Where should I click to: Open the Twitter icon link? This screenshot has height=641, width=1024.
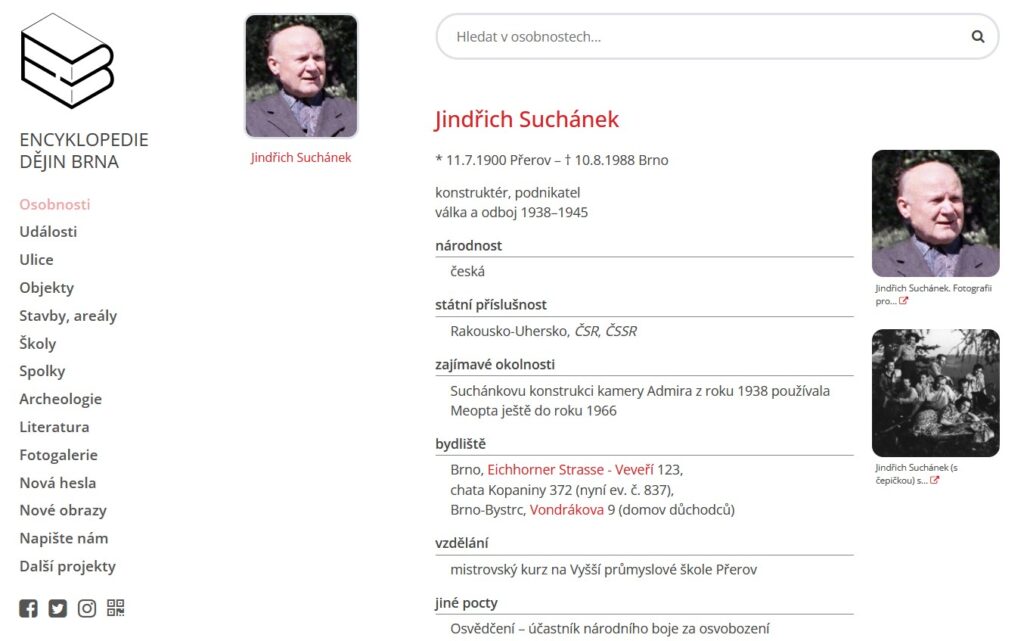coord(58,608)
